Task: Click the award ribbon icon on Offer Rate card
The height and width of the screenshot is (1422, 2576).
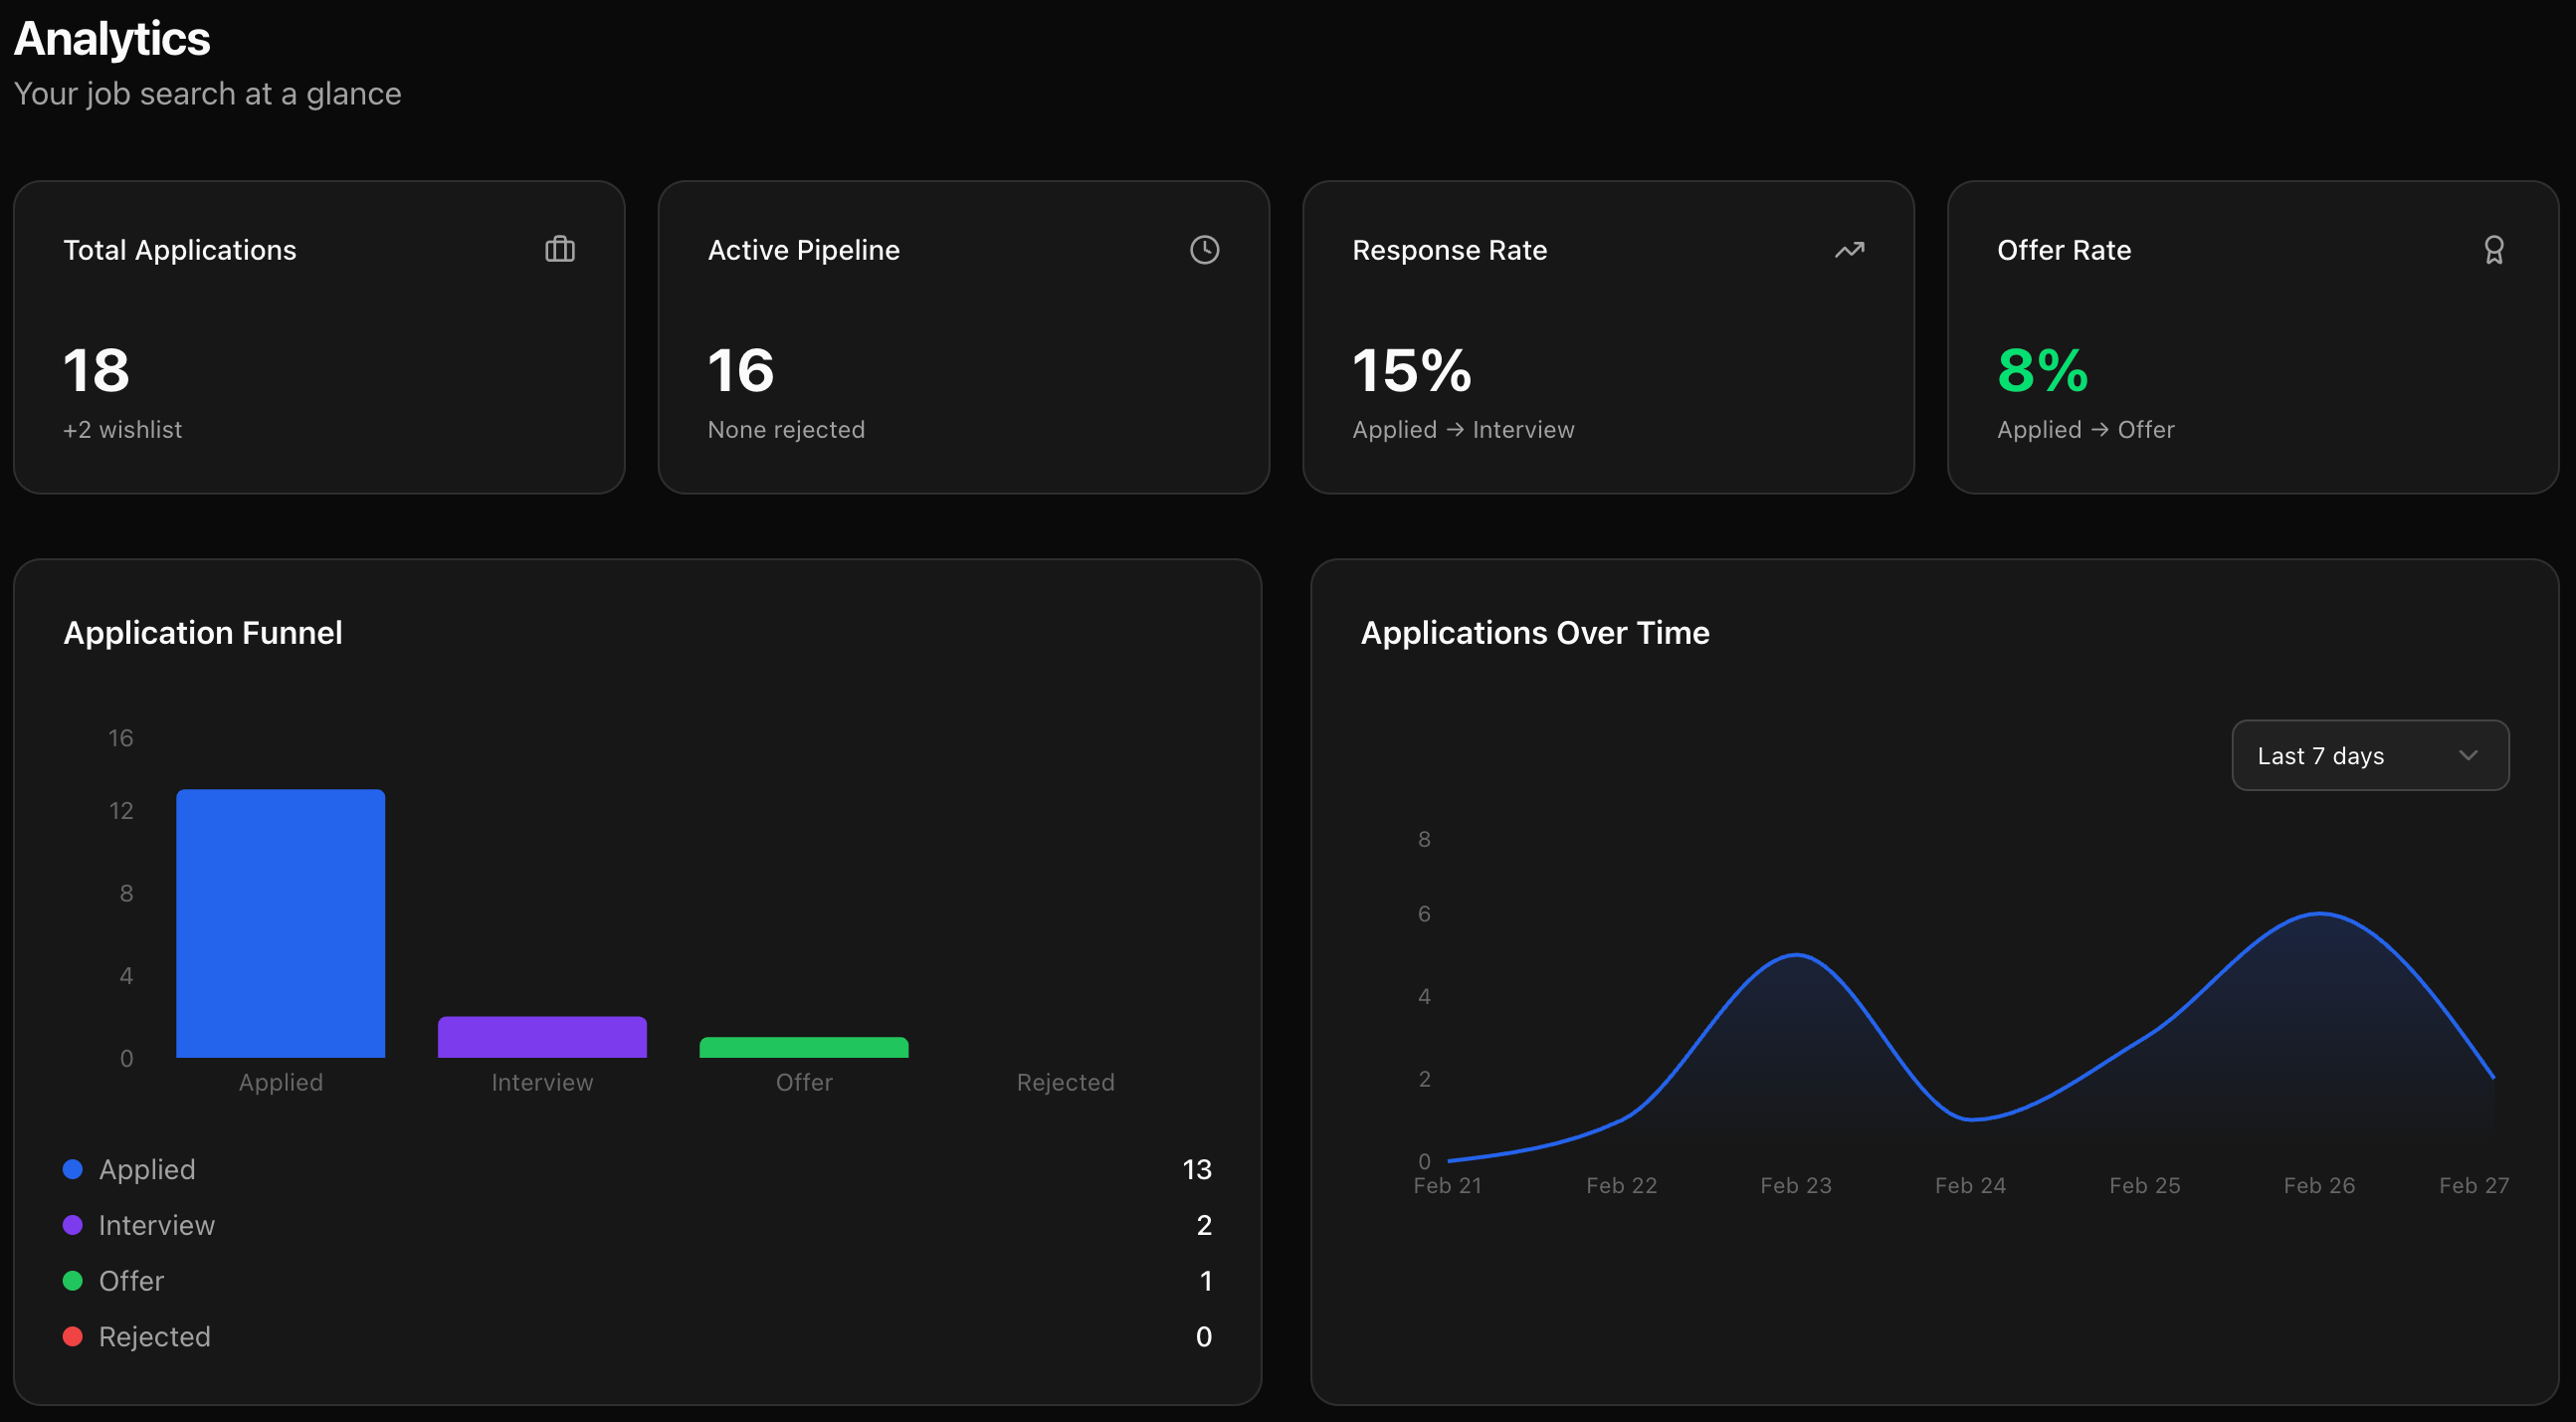Action: coord(2494,249)
